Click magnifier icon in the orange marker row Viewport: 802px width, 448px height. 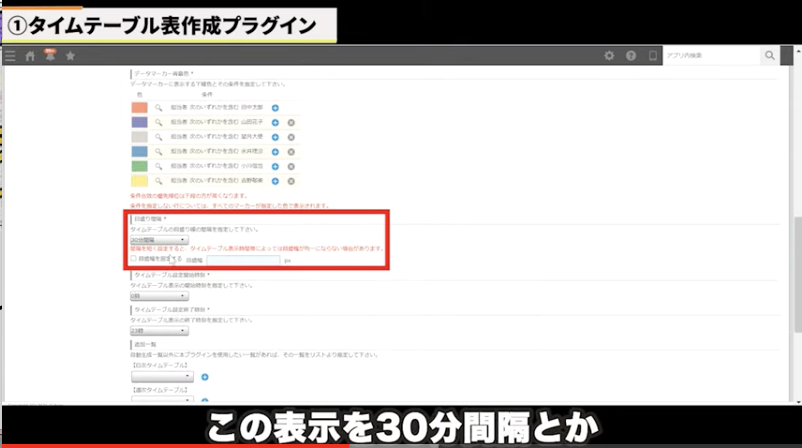click(158, 107)
